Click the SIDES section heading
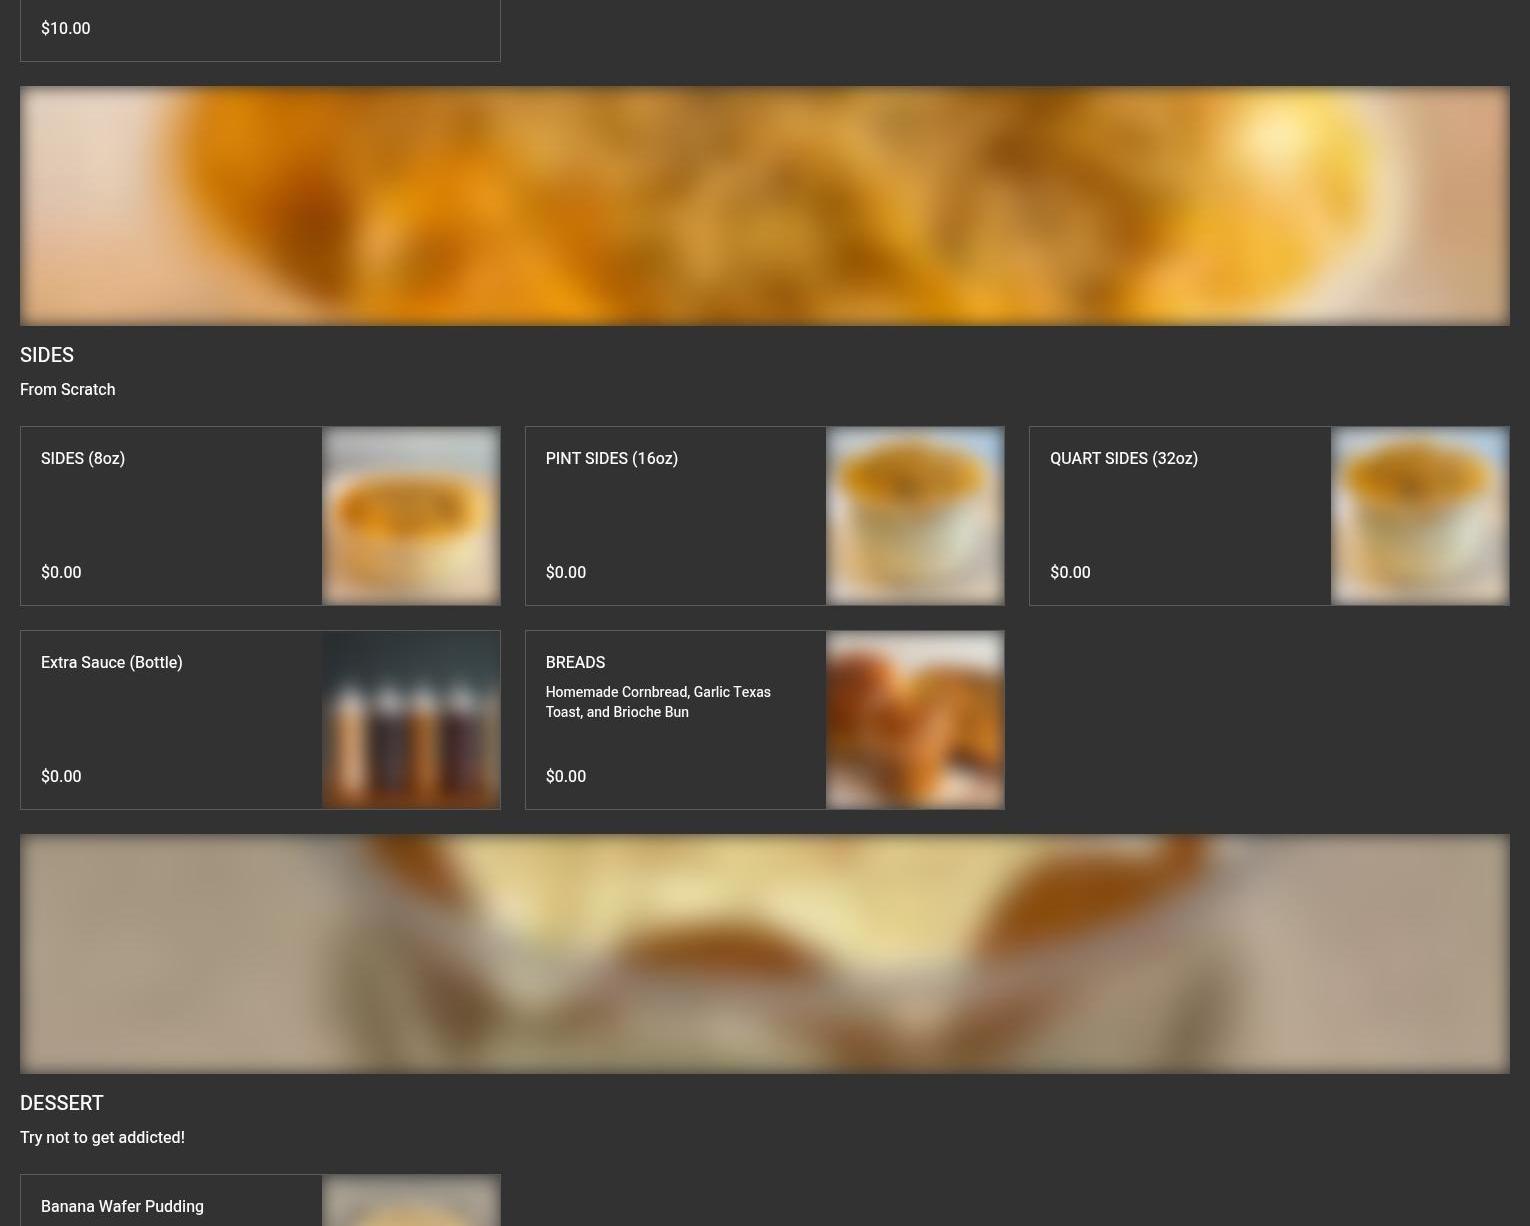1530x1226 pixels. 47,355
